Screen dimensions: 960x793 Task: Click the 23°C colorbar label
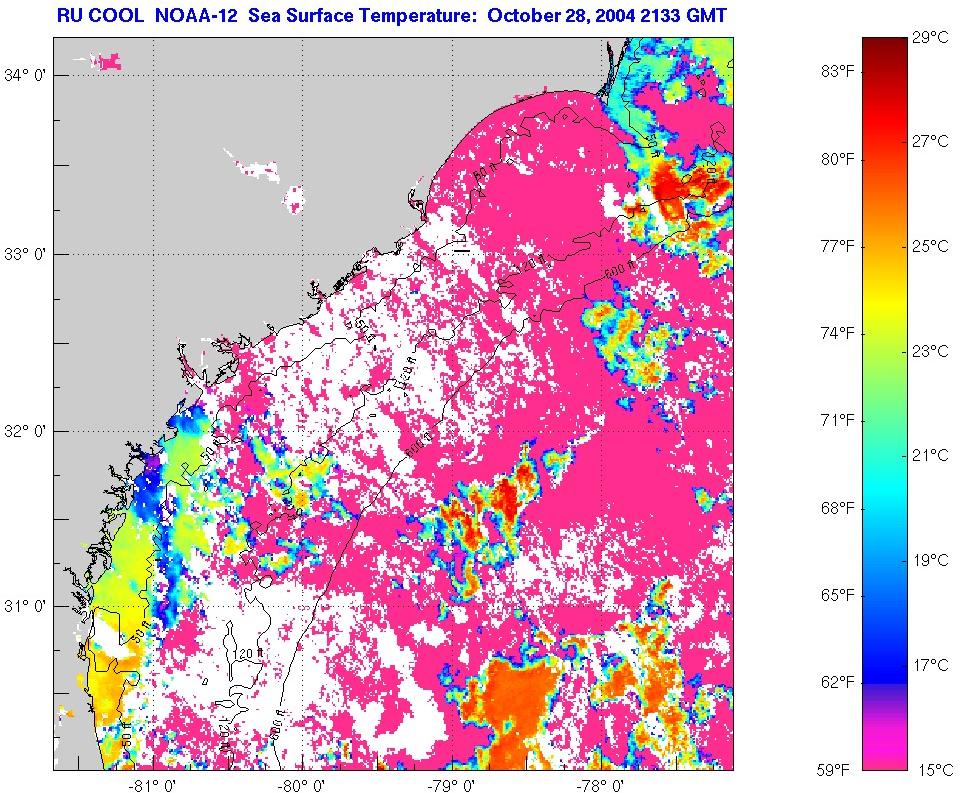pyautogui.click(x=931, y=351)
